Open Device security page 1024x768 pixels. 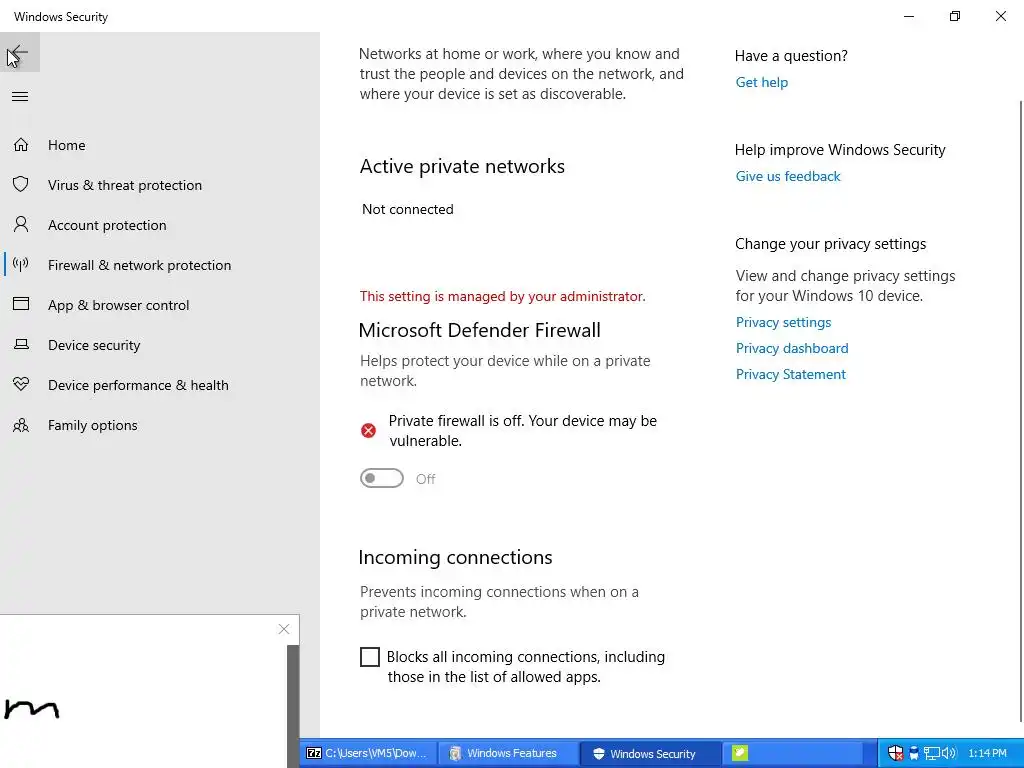[x=94, y=345]
